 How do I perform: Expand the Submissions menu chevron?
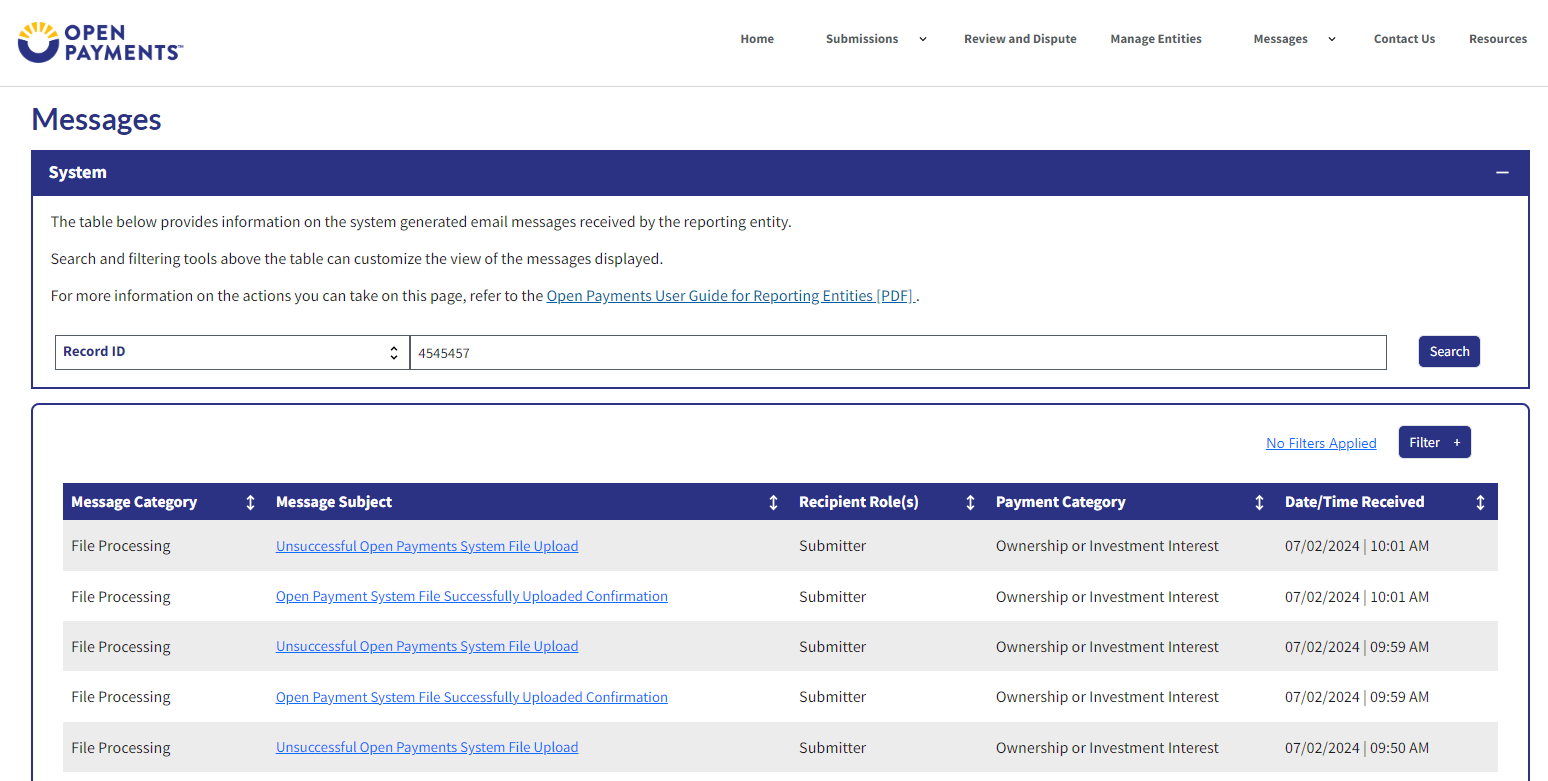pyautogui.click(x=923, y=39)
